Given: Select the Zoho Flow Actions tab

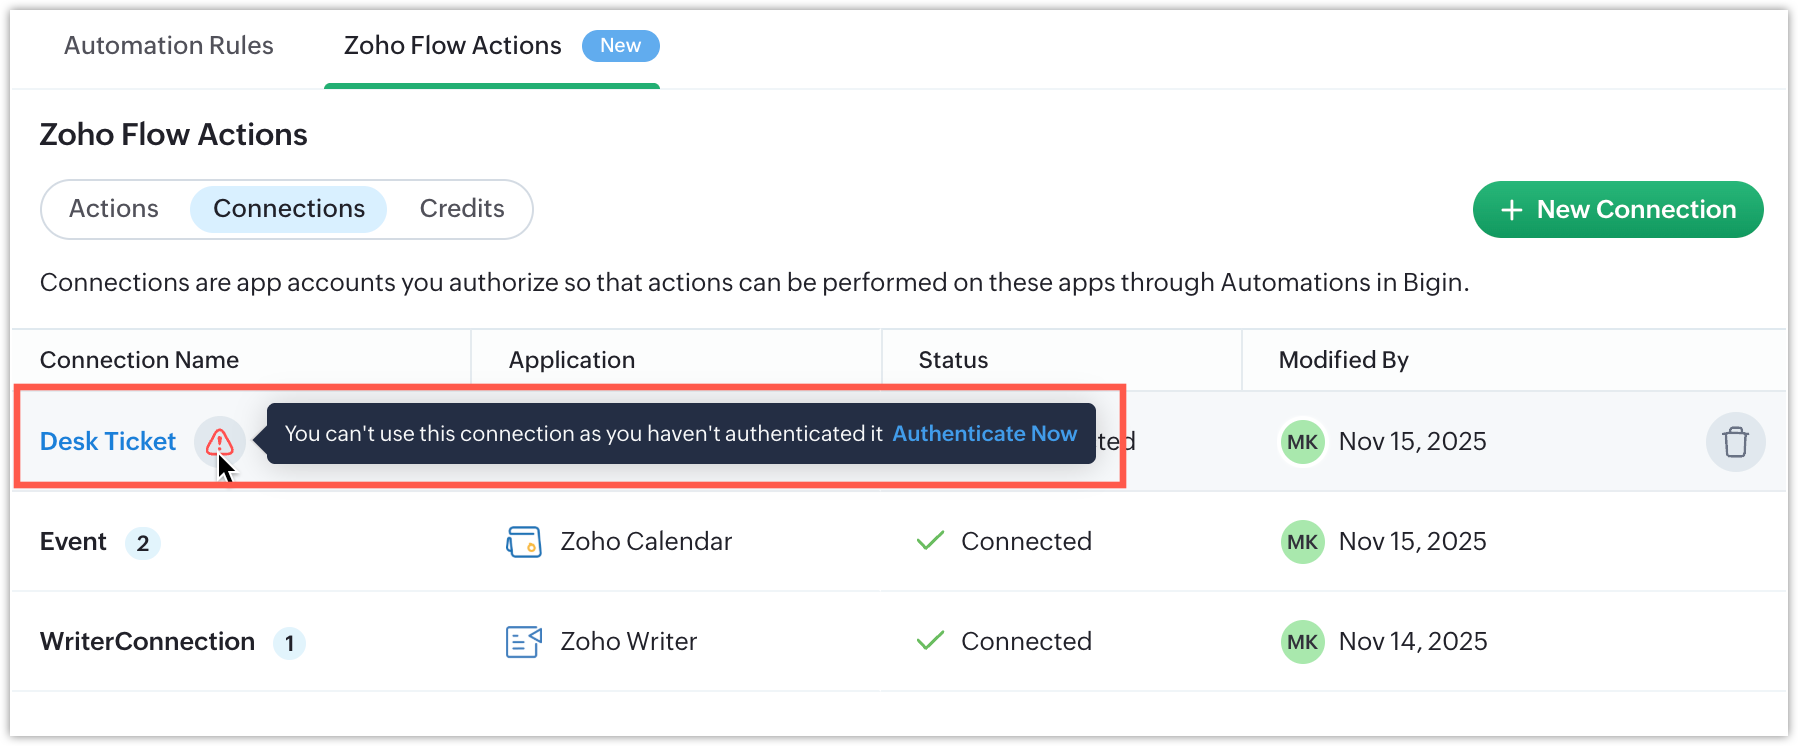Looking at the screenshot, I should [453, 46].
